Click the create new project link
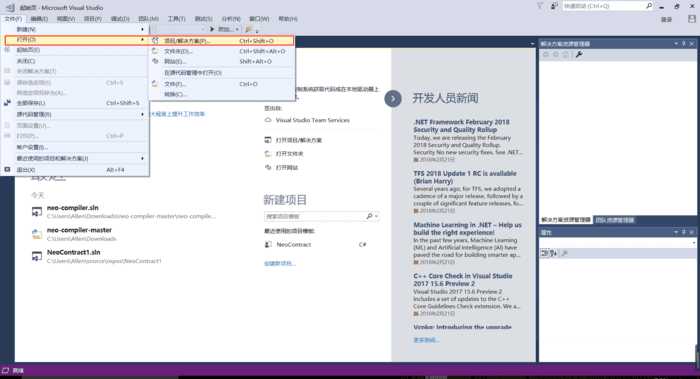 [x=279, y=263]
